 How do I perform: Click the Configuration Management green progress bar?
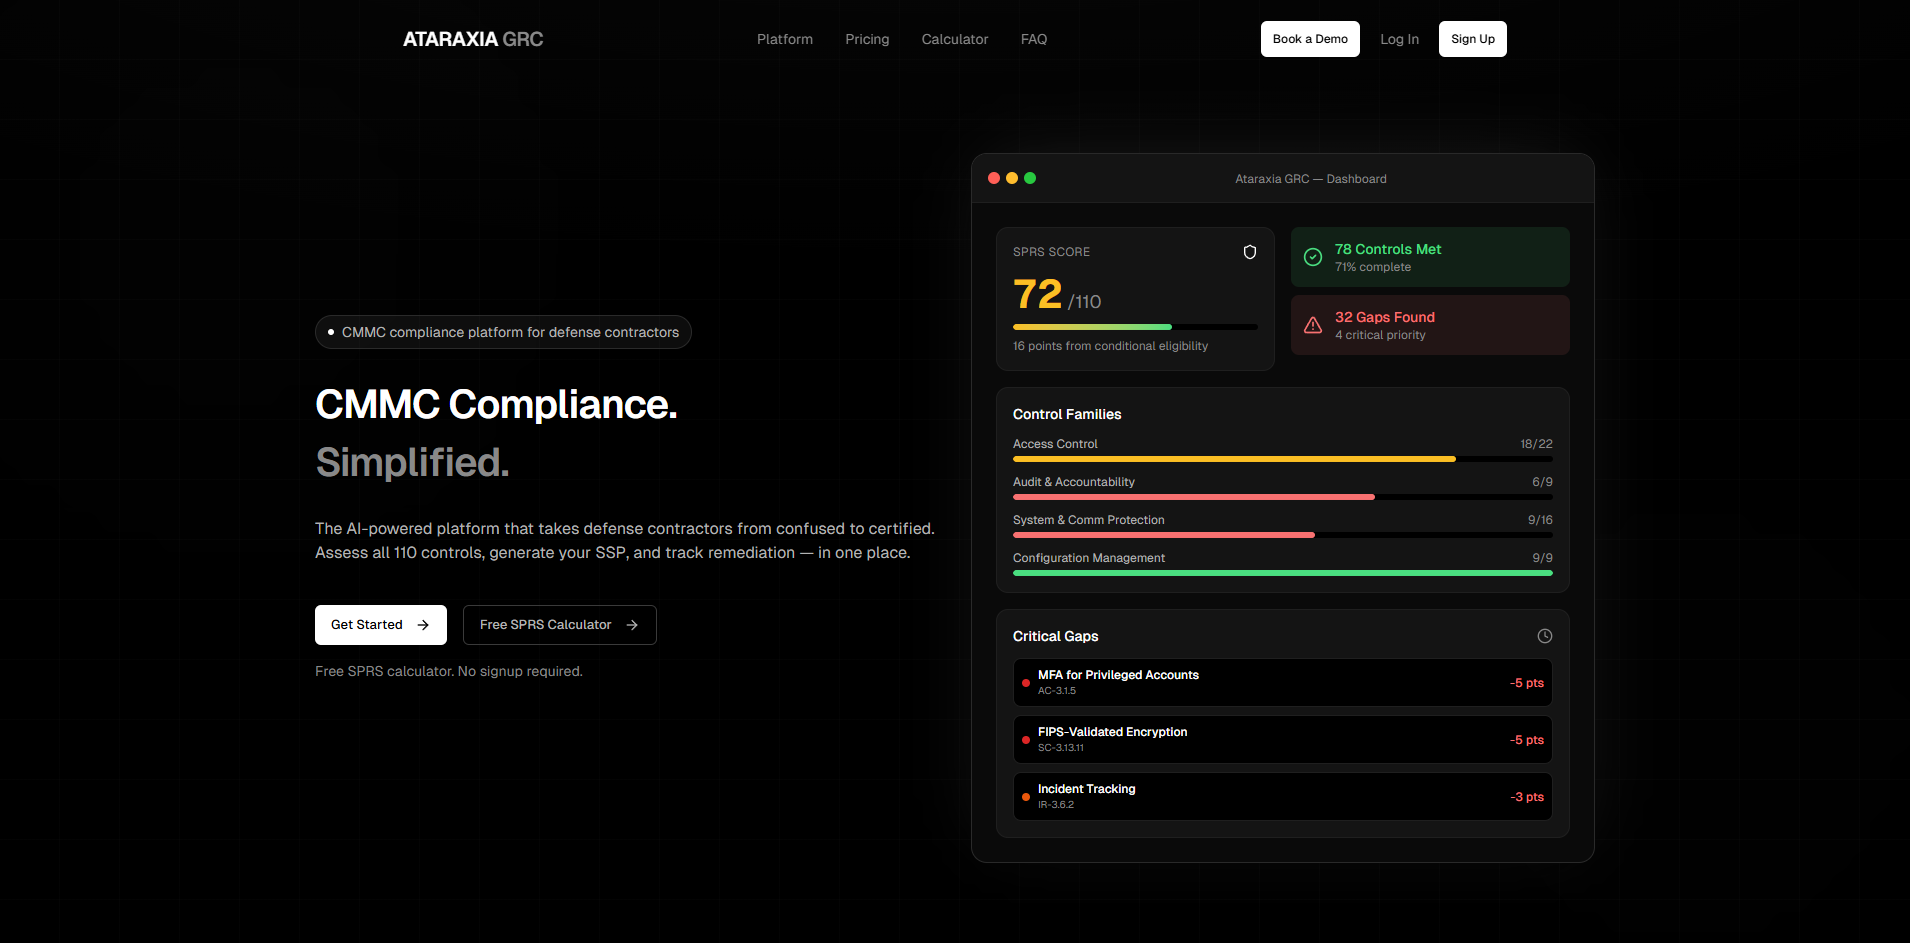pos(1283,573)
